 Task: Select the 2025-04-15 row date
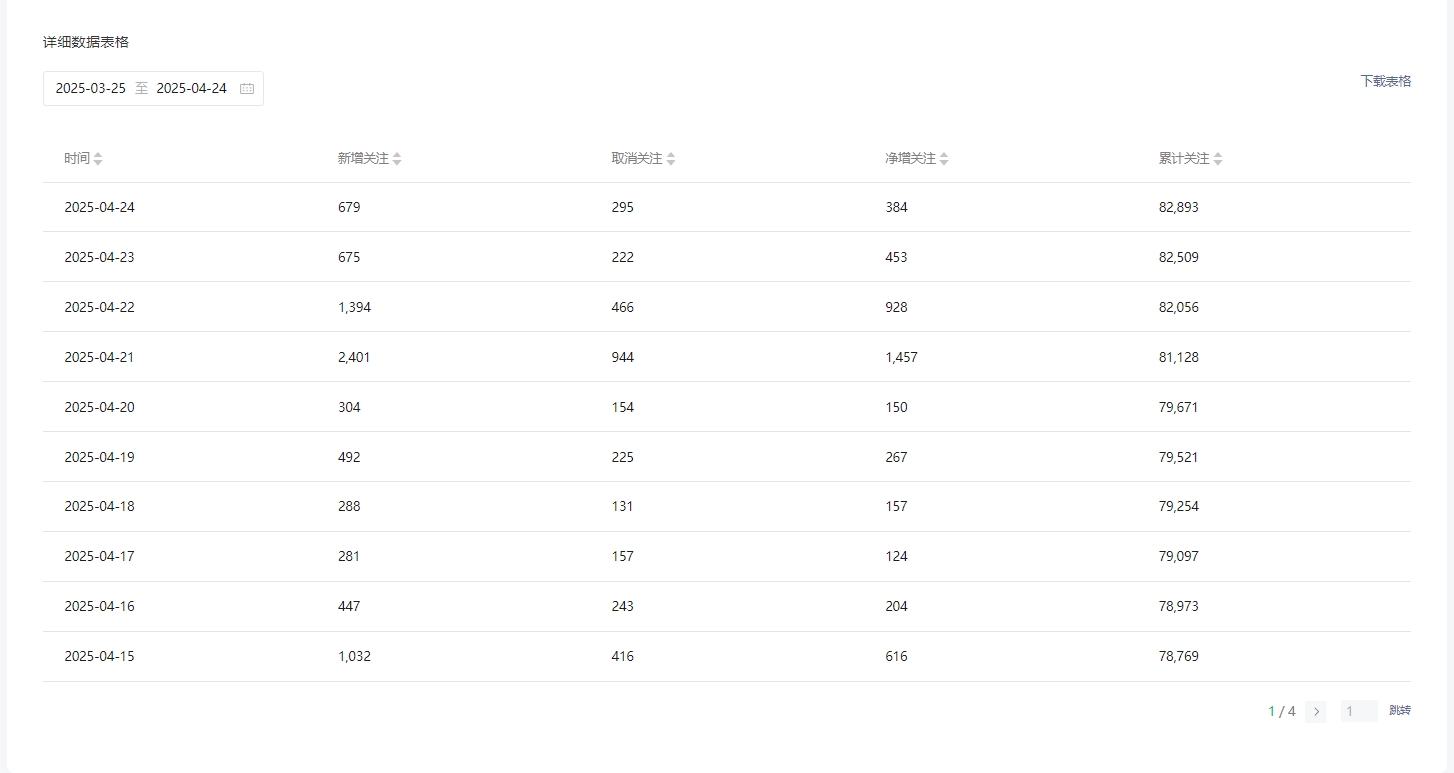[x=99, y=656]
